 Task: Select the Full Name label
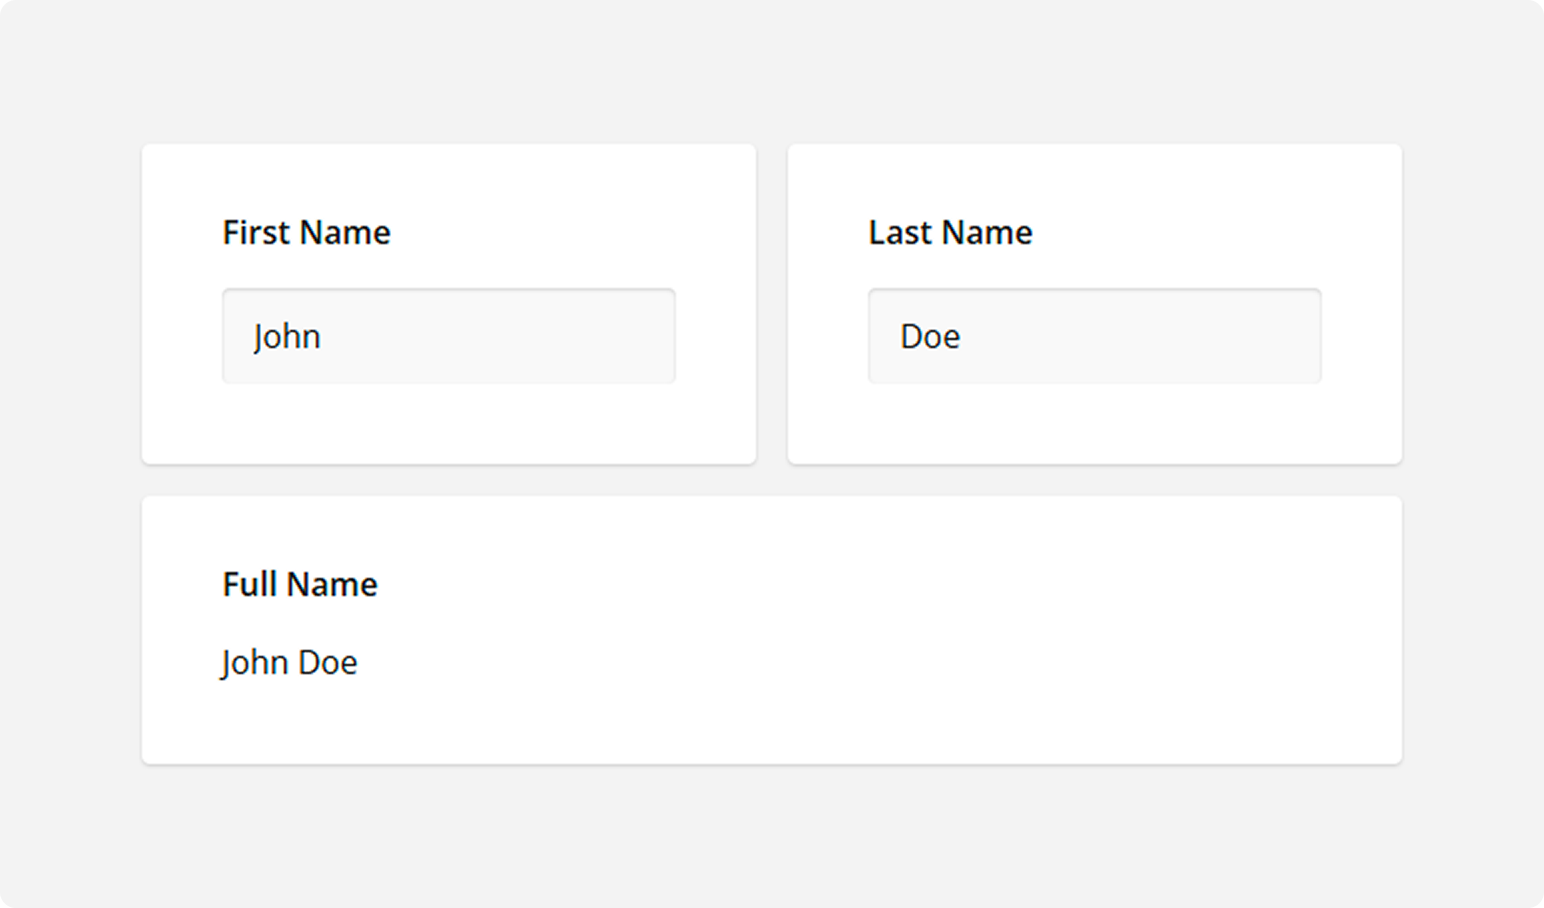point(299,584)
